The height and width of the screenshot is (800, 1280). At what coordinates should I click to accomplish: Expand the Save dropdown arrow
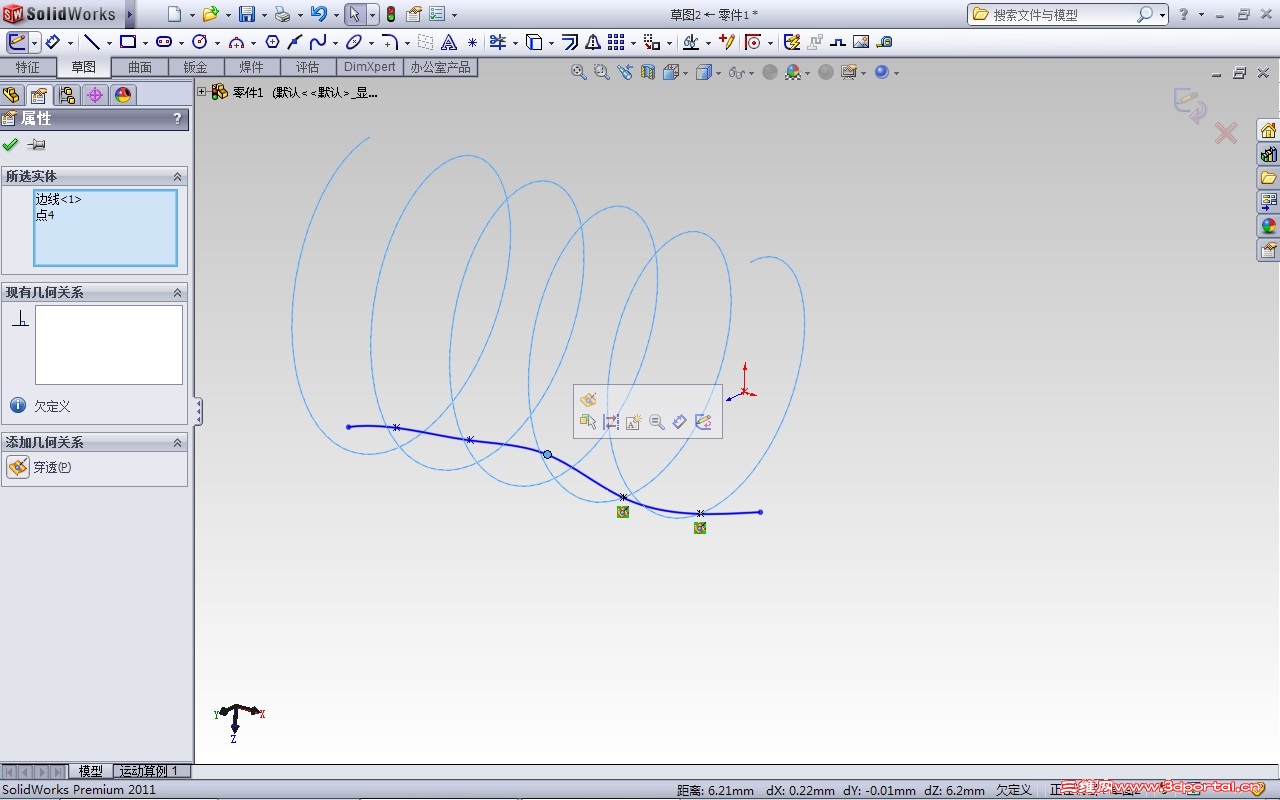point(263,15)
